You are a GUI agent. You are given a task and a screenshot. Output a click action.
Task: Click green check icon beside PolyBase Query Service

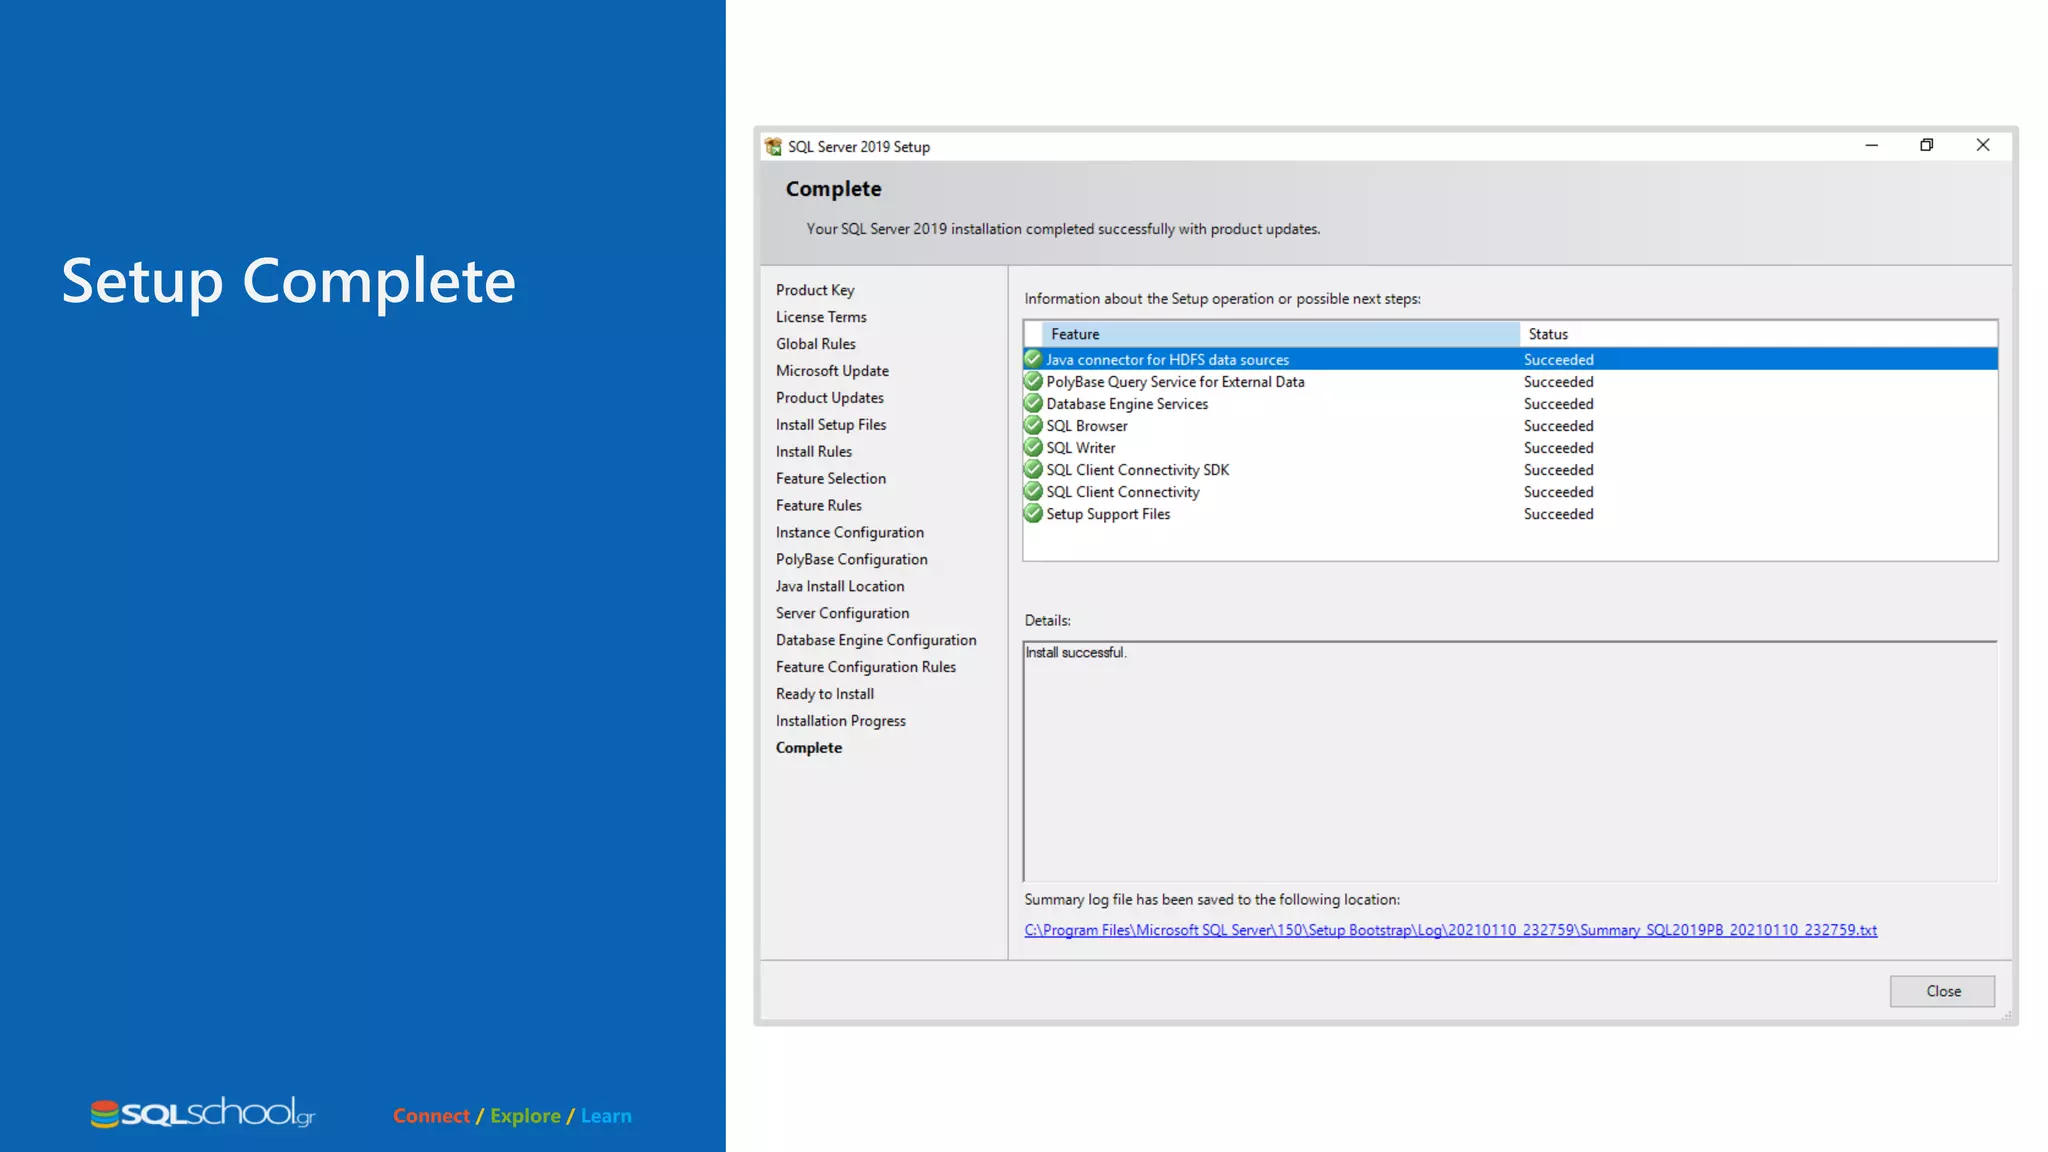tap(1033, 381)
